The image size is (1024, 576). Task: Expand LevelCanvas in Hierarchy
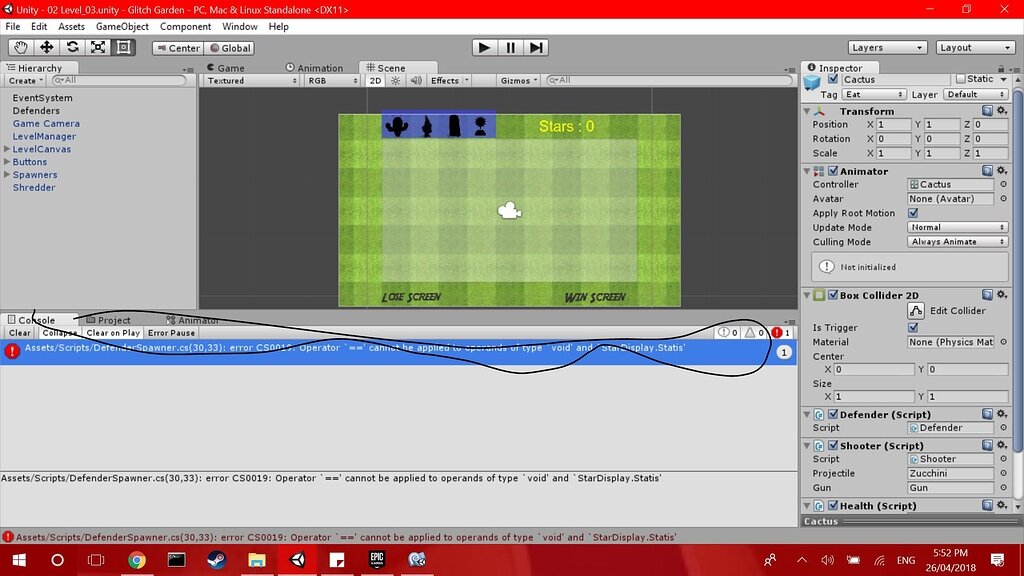click(x=7, y=149)
